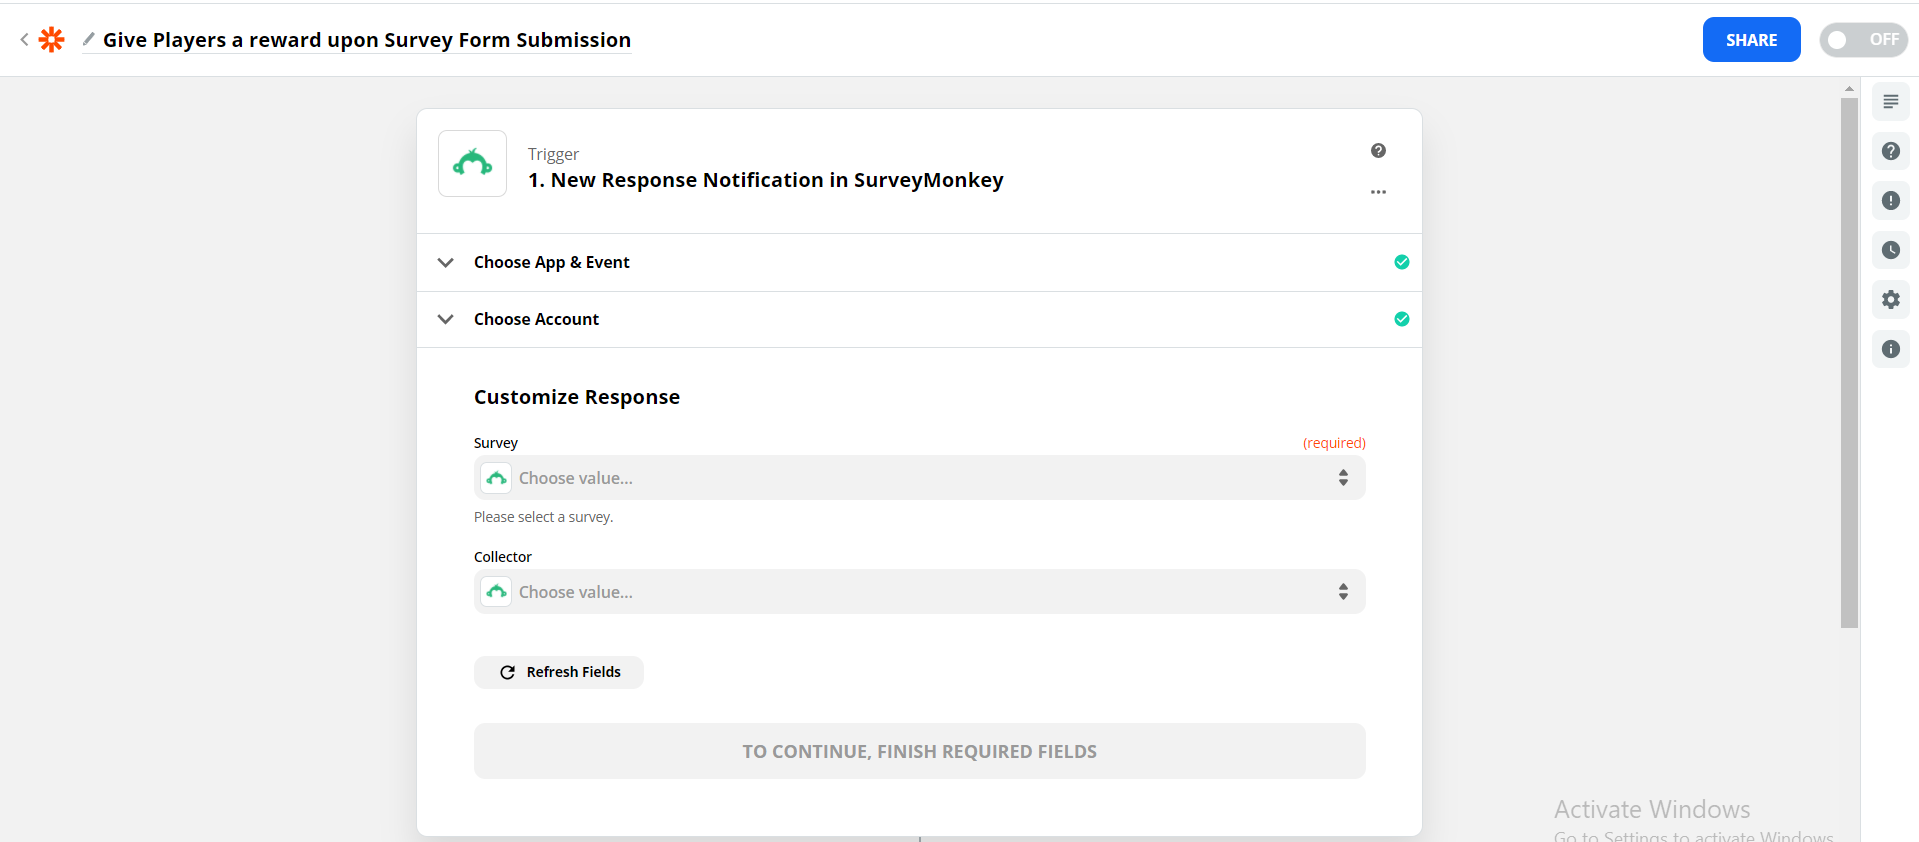Go back using the left arrow
1919x842 pixels.
(24, 40)
